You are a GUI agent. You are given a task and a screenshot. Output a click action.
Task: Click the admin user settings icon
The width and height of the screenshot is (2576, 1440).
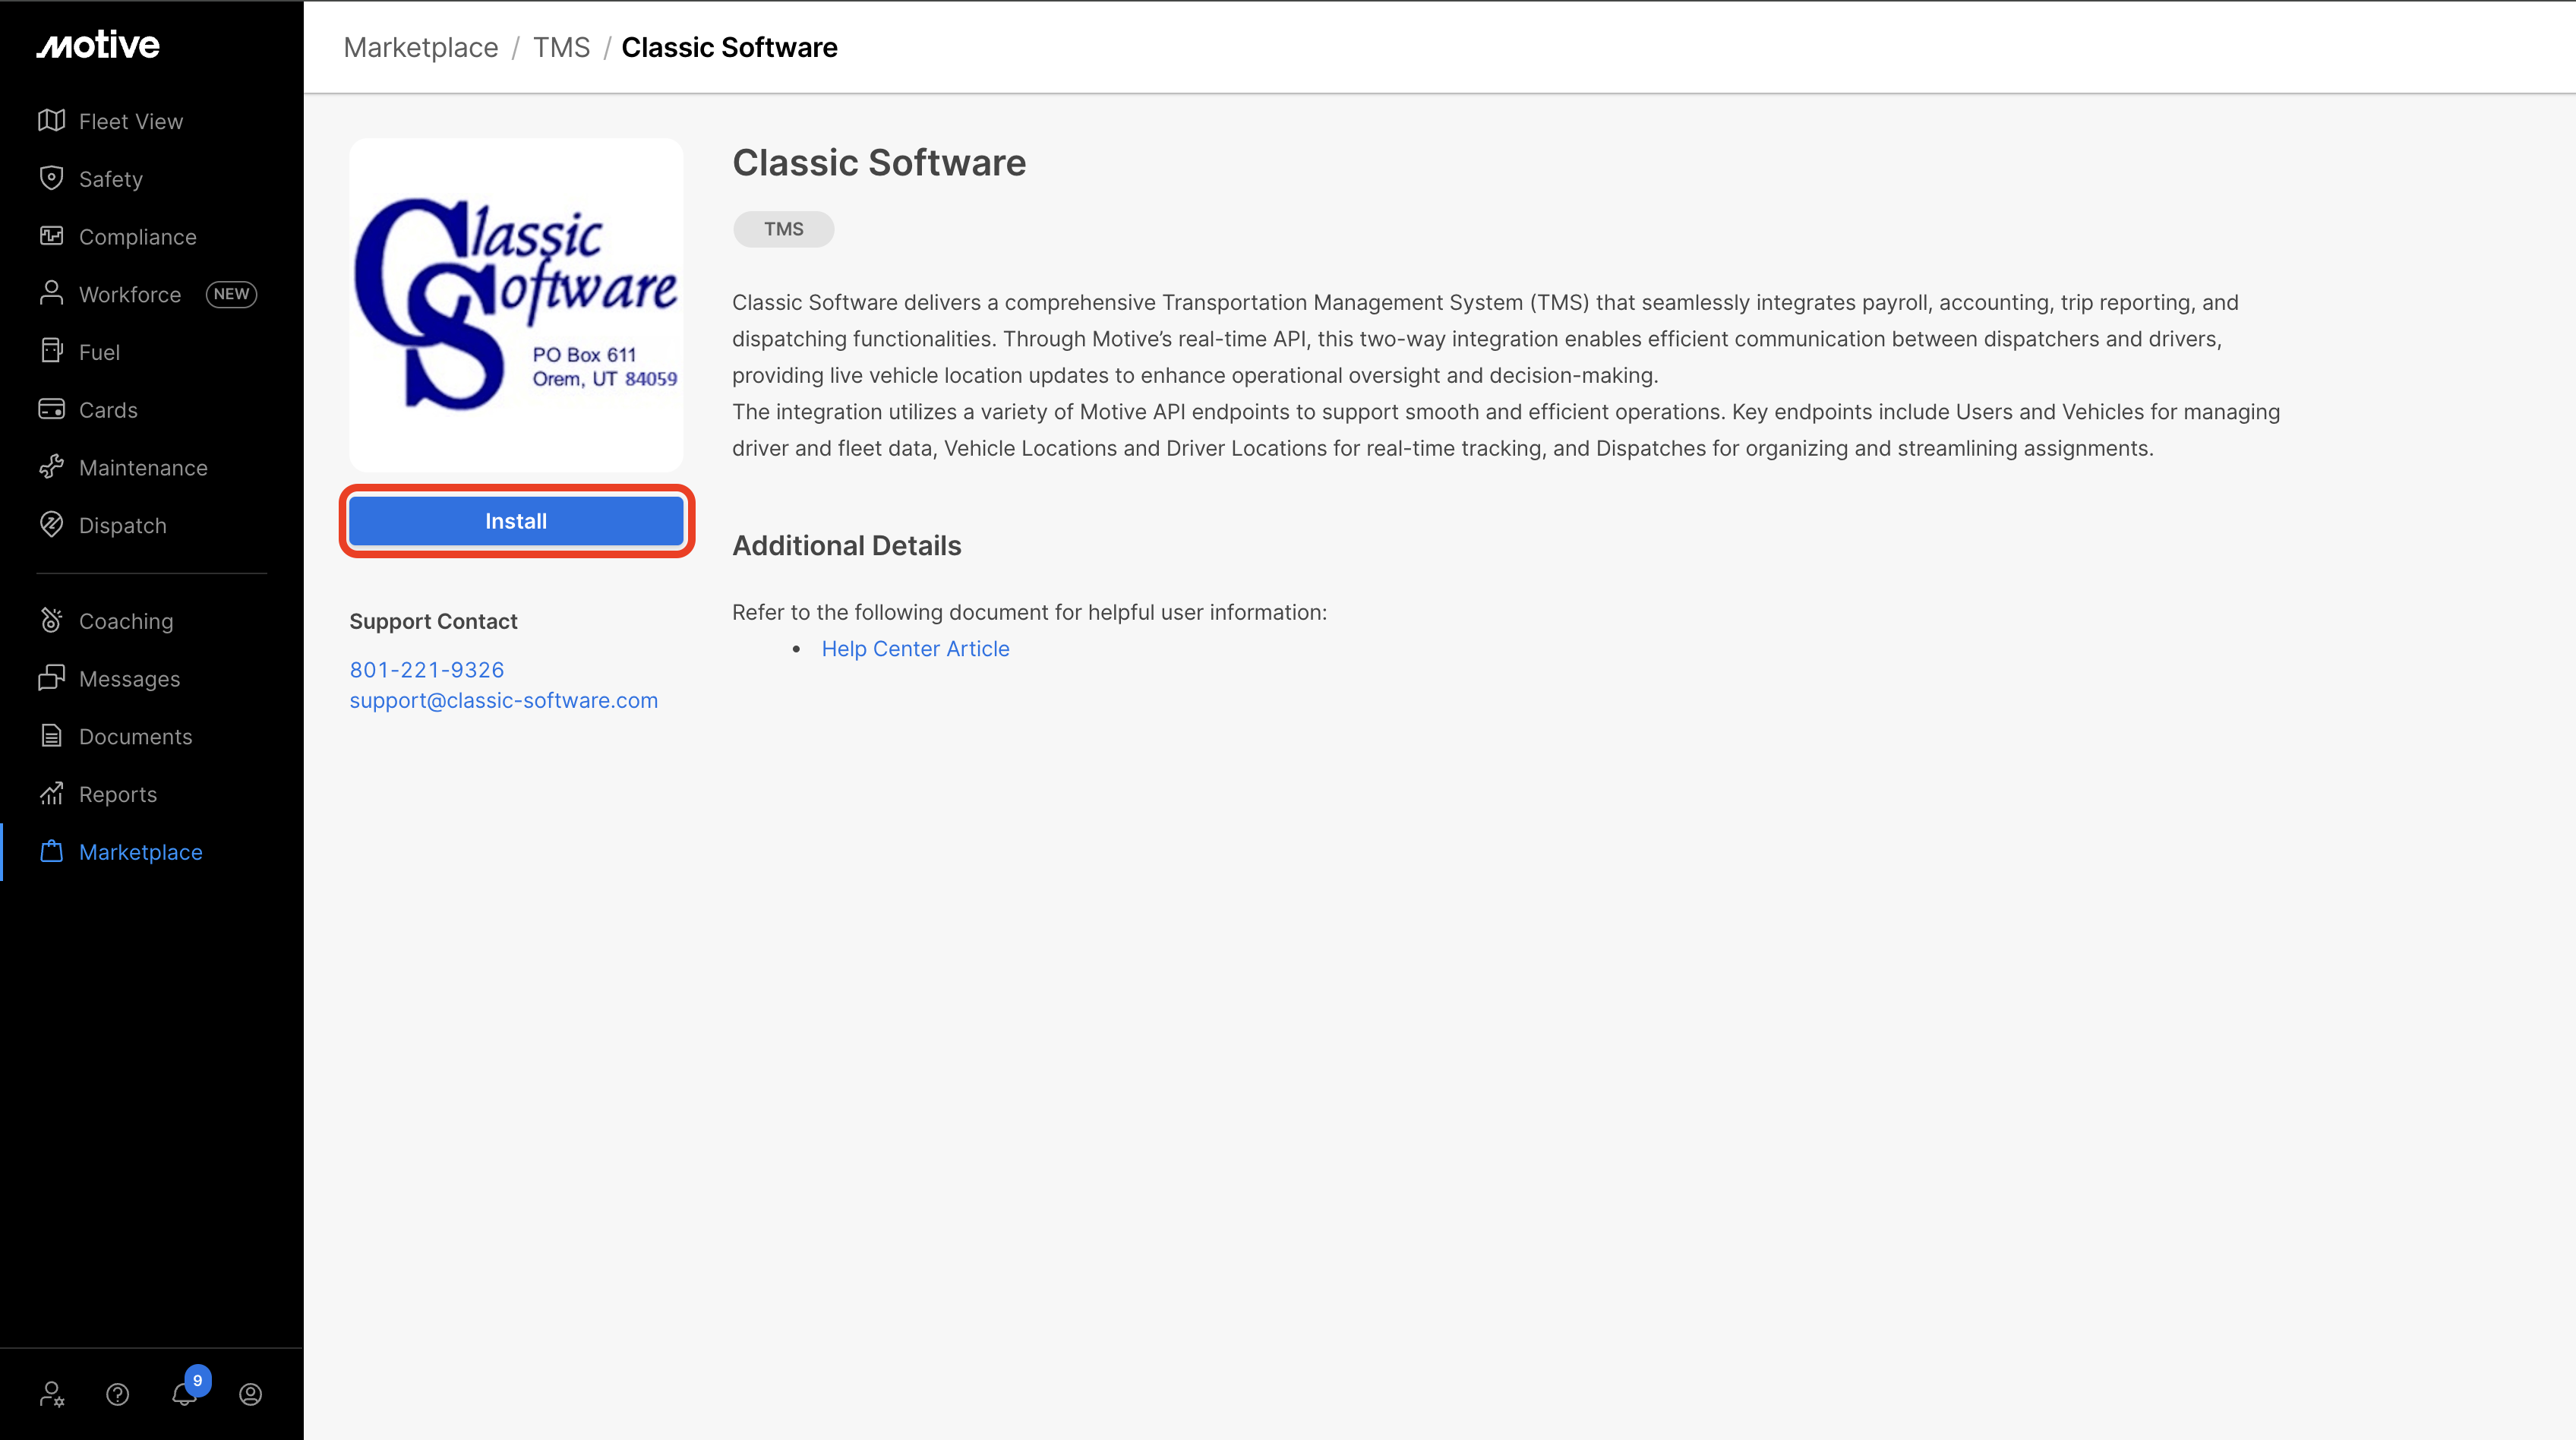52,1394
